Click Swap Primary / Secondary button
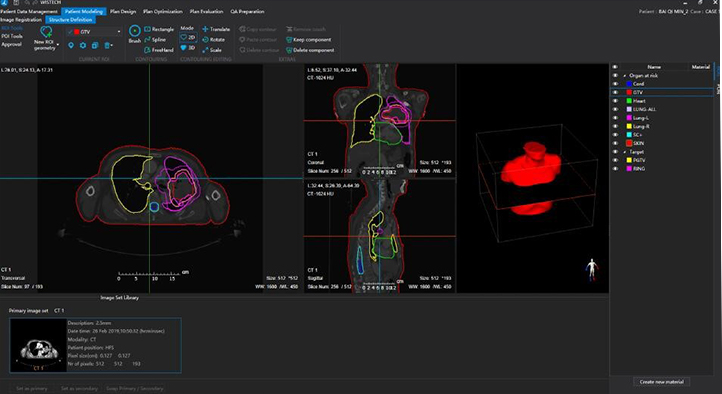This screenshot has width=722, height=394. click(134, 388)
